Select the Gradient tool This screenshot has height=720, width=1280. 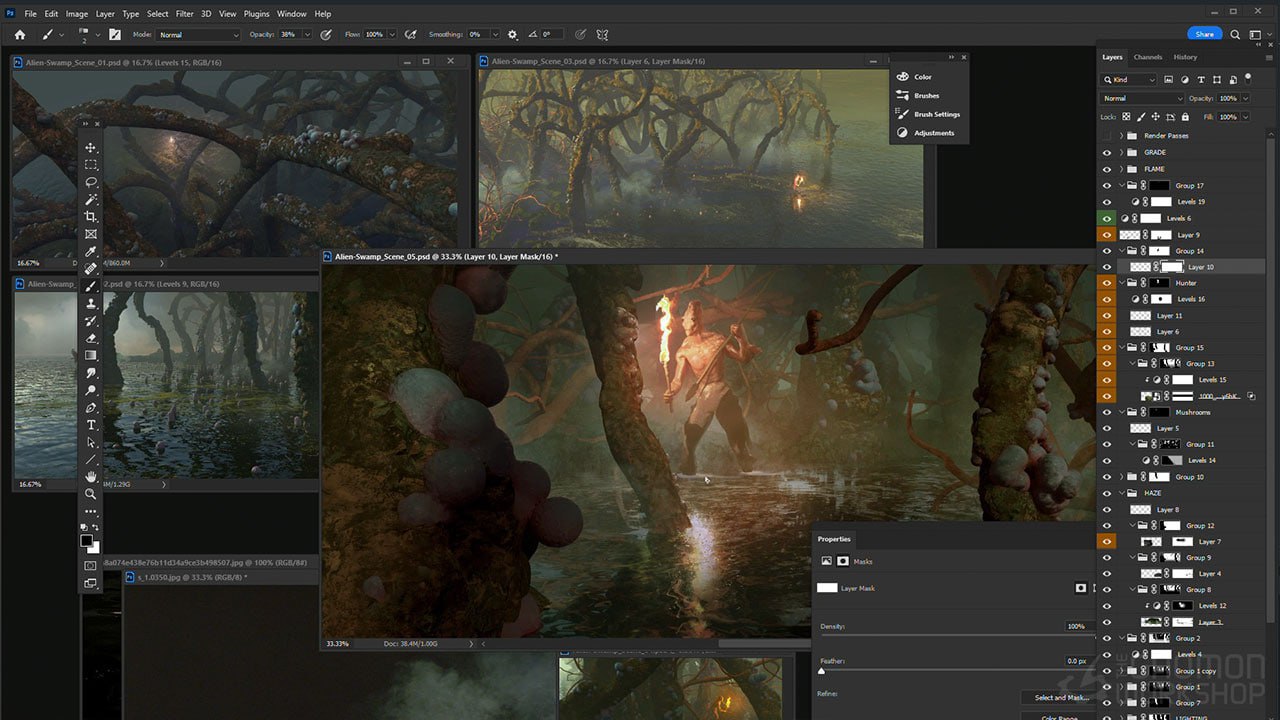[x=91, y=355]
